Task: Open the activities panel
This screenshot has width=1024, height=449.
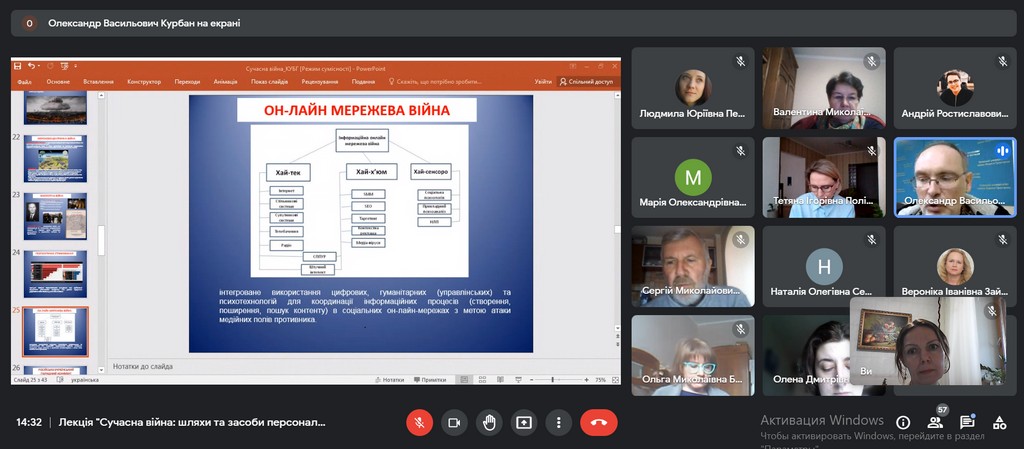Action: coord(999,422)
